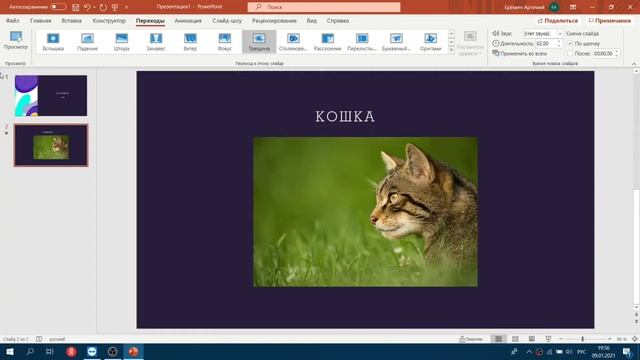Click the КОШКА title text
640x360 pixels.
click(345, 117)
